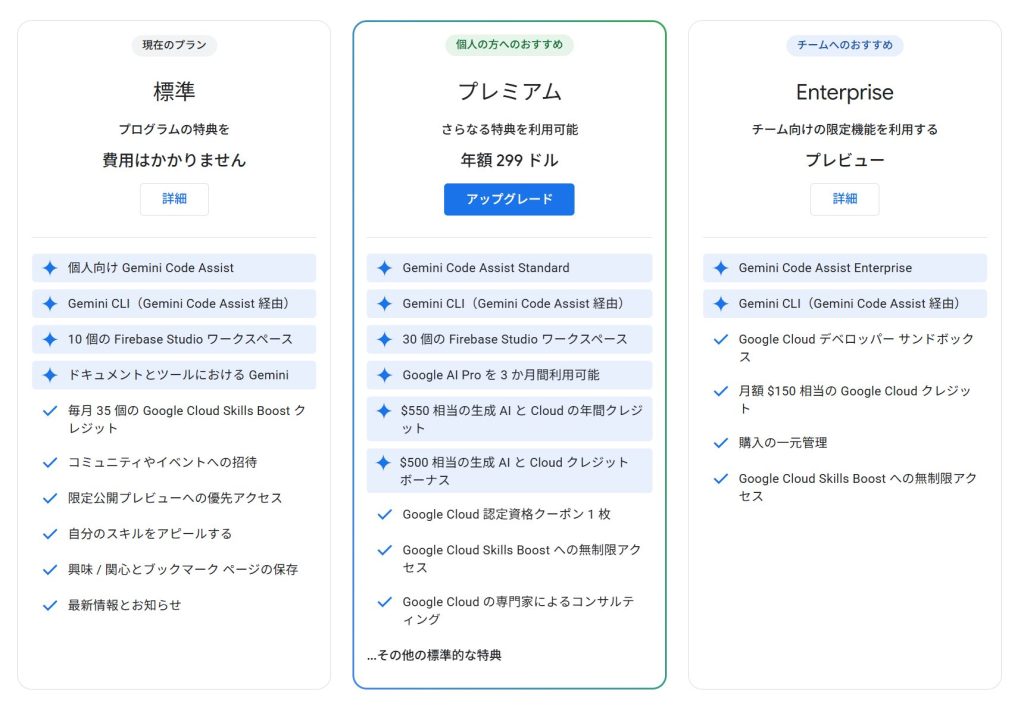This screenshot has height=705, width=1024.
Task: Click the 年額 299 ドル price text
Action: coord(509,160)
